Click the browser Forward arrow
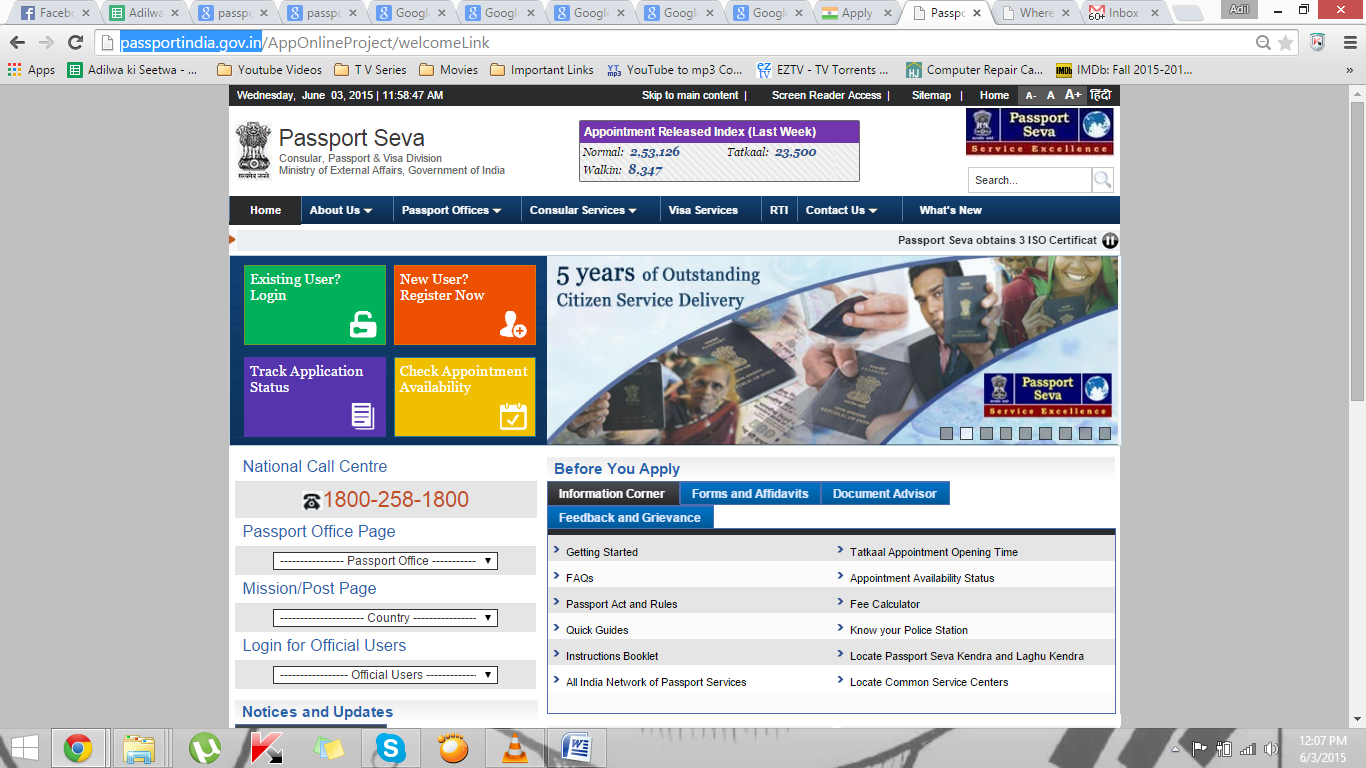Image resolution: width=1366 pixels, height=768 pixels. [46, 43]
